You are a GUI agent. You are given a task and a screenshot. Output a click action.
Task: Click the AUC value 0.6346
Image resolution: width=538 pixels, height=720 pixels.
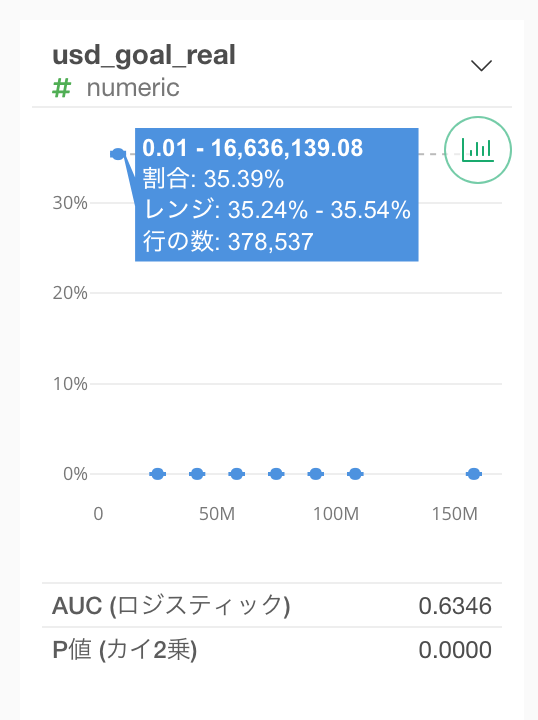click(455, 606)
